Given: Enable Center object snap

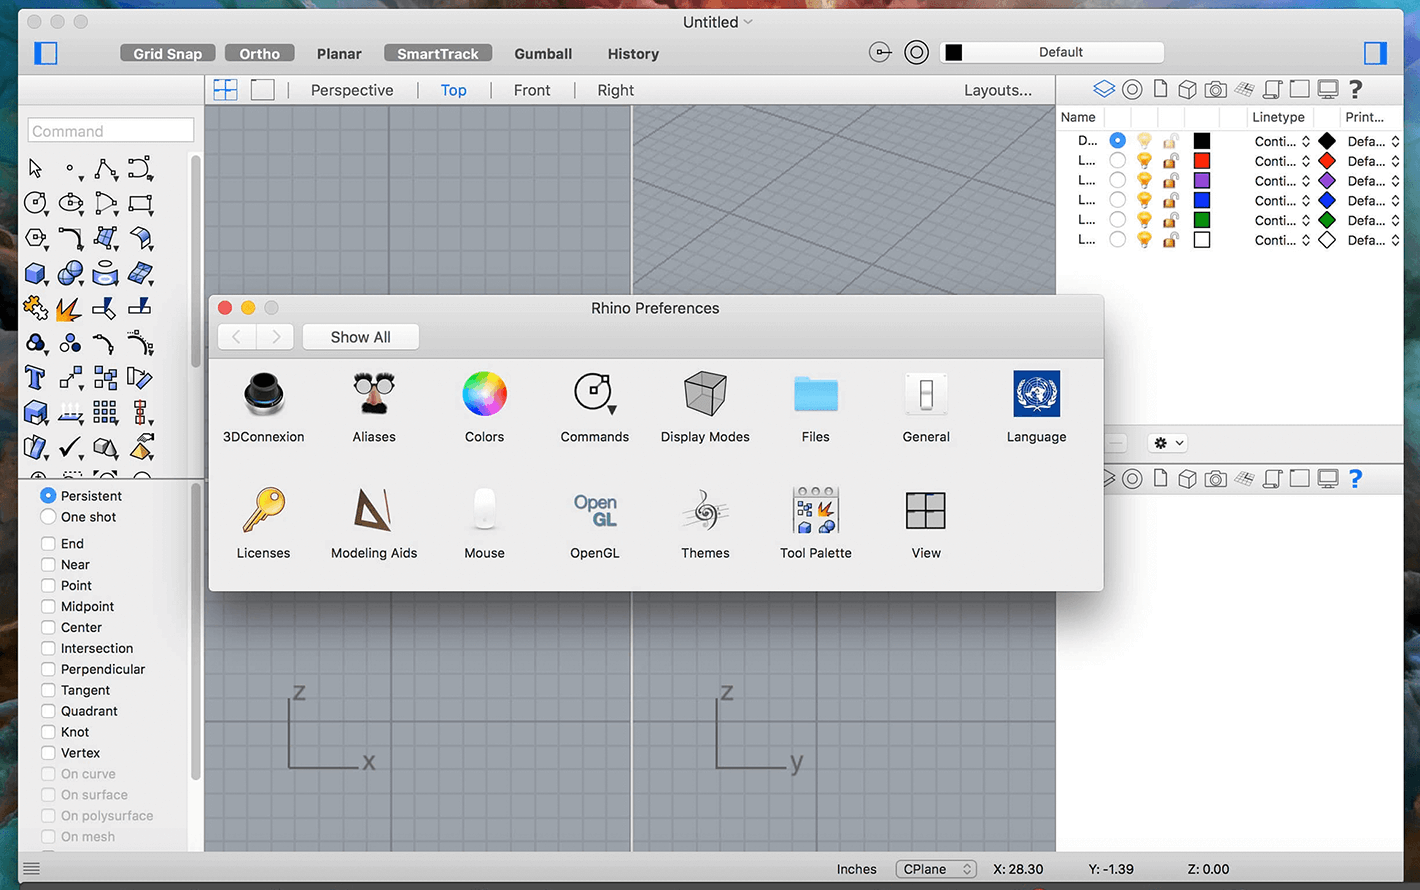Looking at the screenshot, I should (48, 628).
